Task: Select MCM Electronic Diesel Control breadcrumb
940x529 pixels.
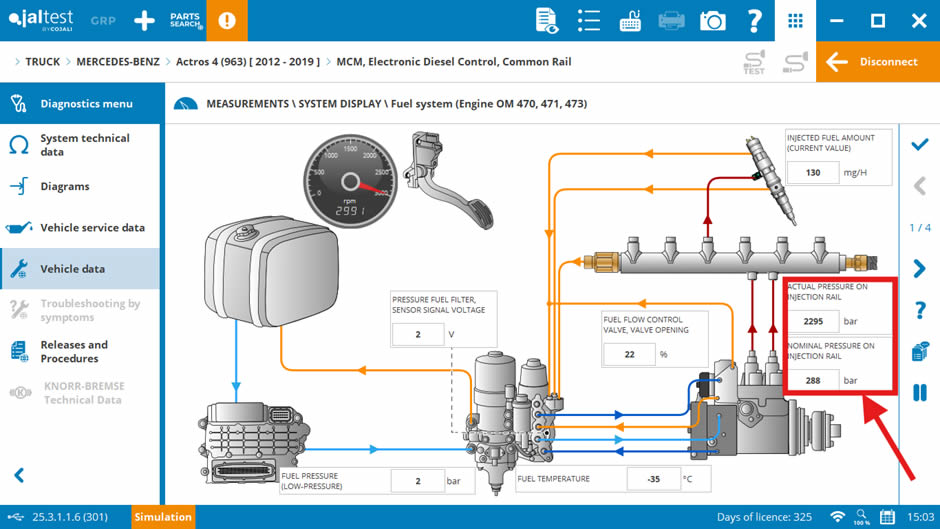Action: (454, 62)
